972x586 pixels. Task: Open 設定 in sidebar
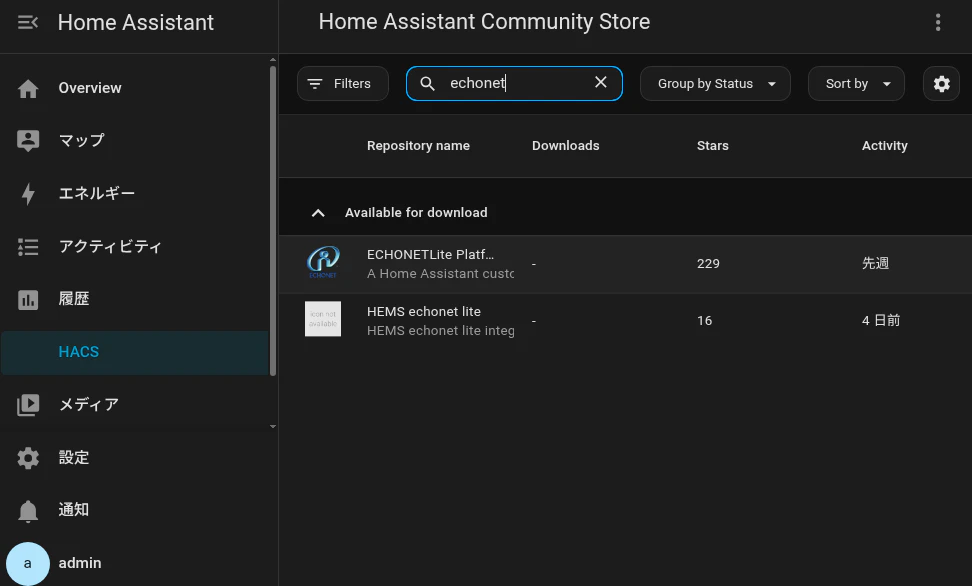[x=135, y=458]
